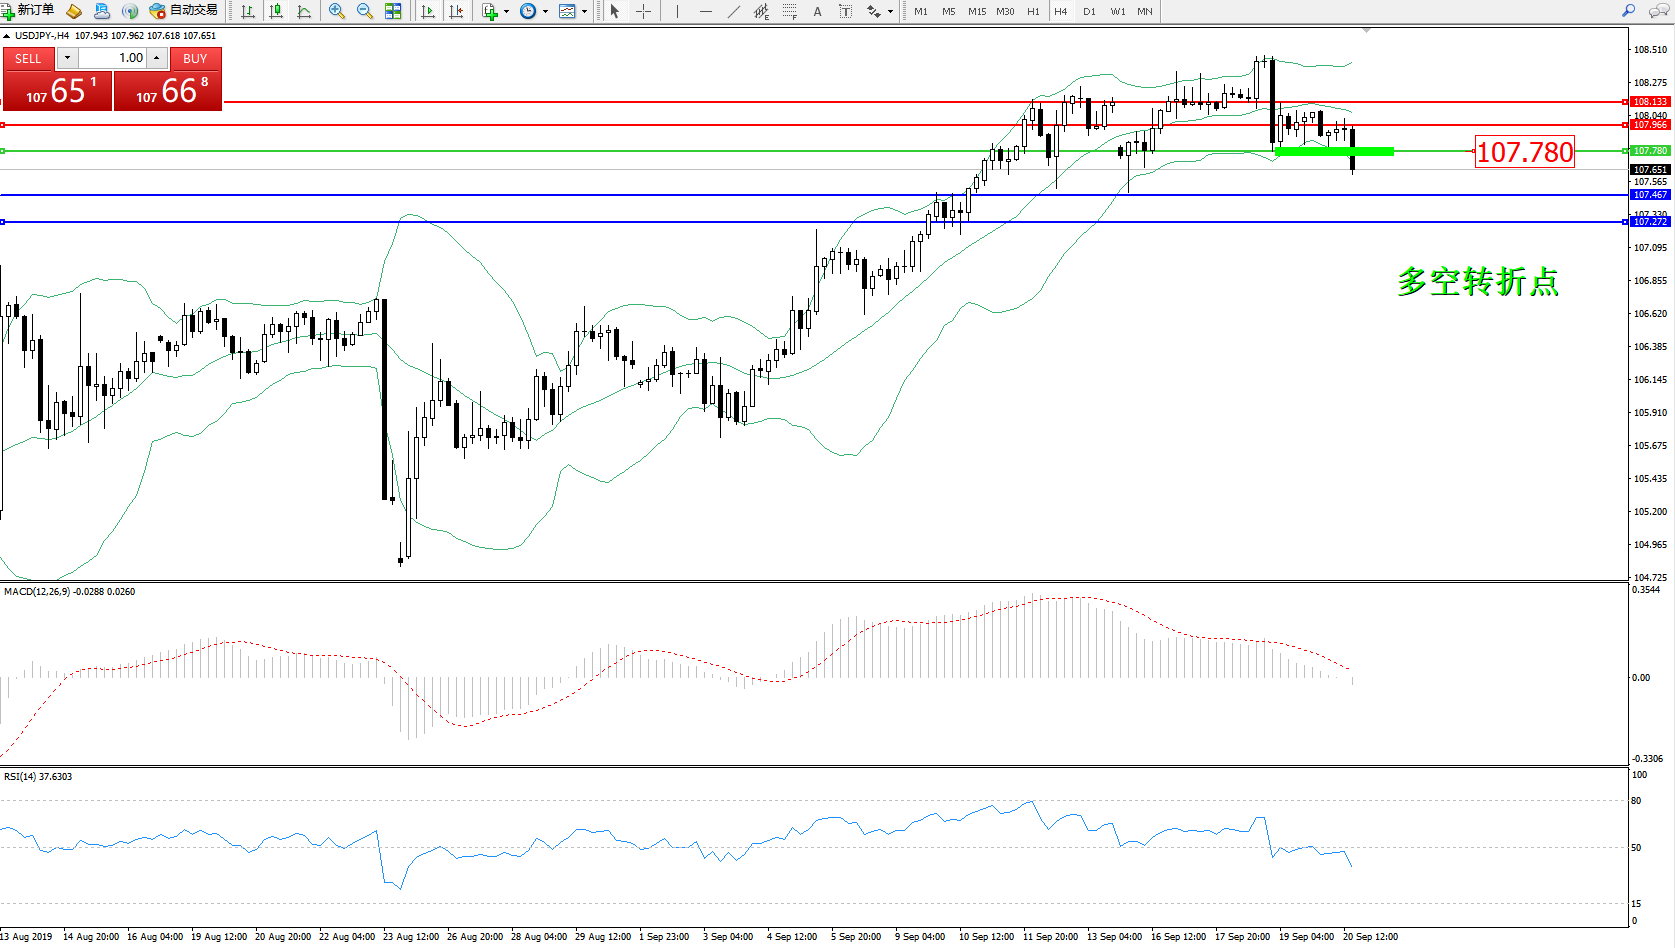Expand the chart templates dropdown arrow
1675x948 pixels.
(584, 12)
